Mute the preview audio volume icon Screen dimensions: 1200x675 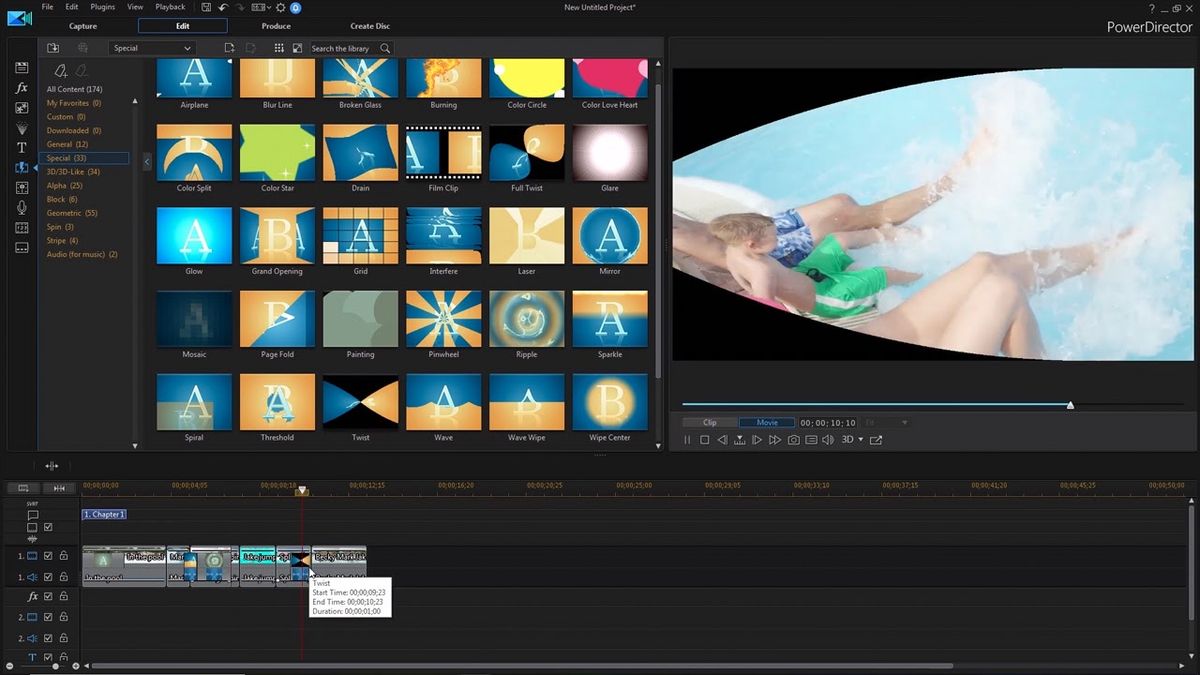click(x=828, y=439)
